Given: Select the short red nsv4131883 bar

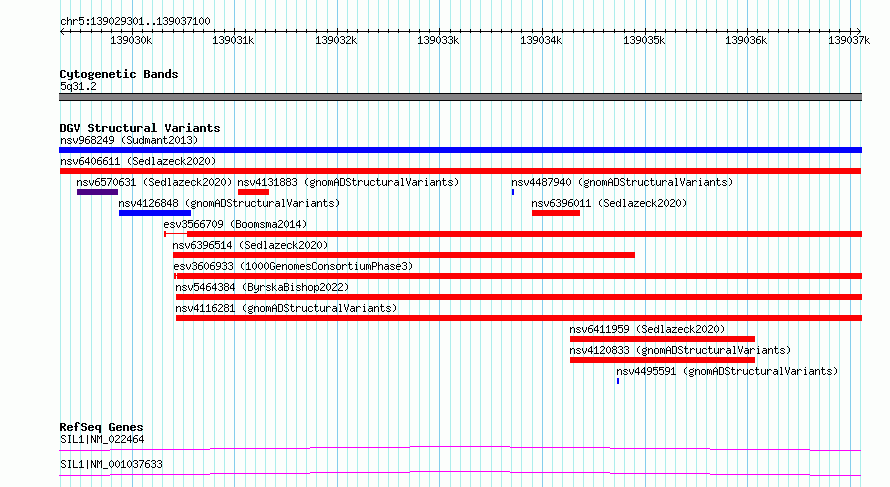Looking at the screenshot, I should [x=253, y=192].
